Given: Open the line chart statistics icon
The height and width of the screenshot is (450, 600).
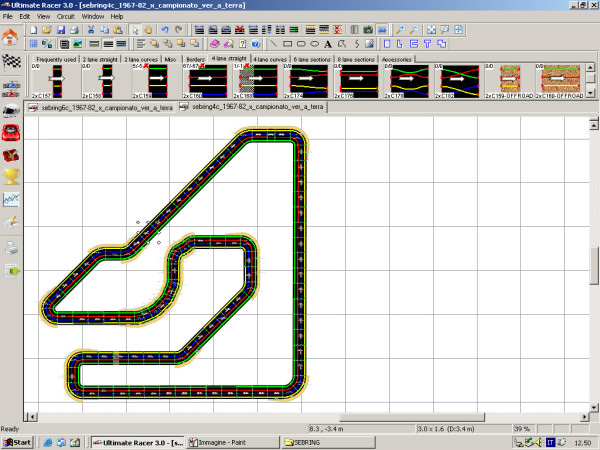Looking at the screenshot, I should [x=13, y=199].
